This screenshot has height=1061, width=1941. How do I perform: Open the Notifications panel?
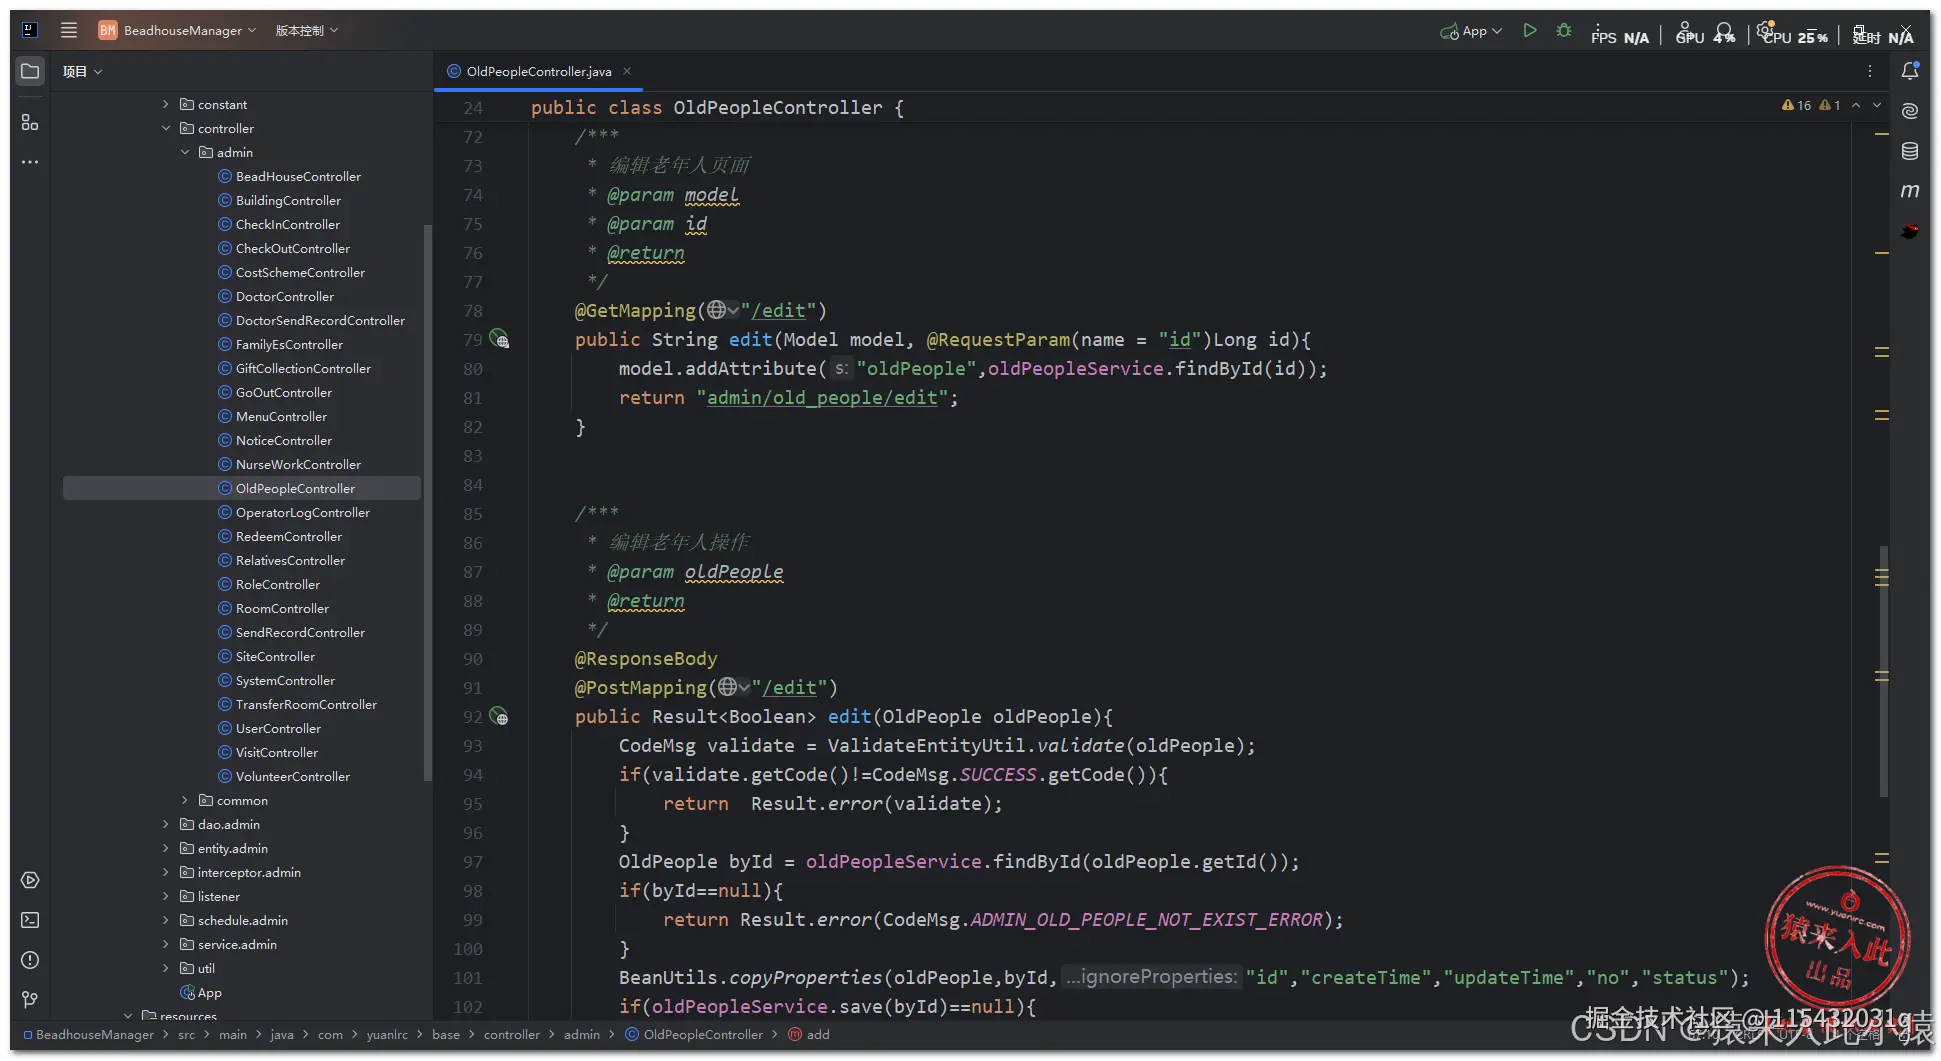pyautogui.click(x=1910, y=71)
